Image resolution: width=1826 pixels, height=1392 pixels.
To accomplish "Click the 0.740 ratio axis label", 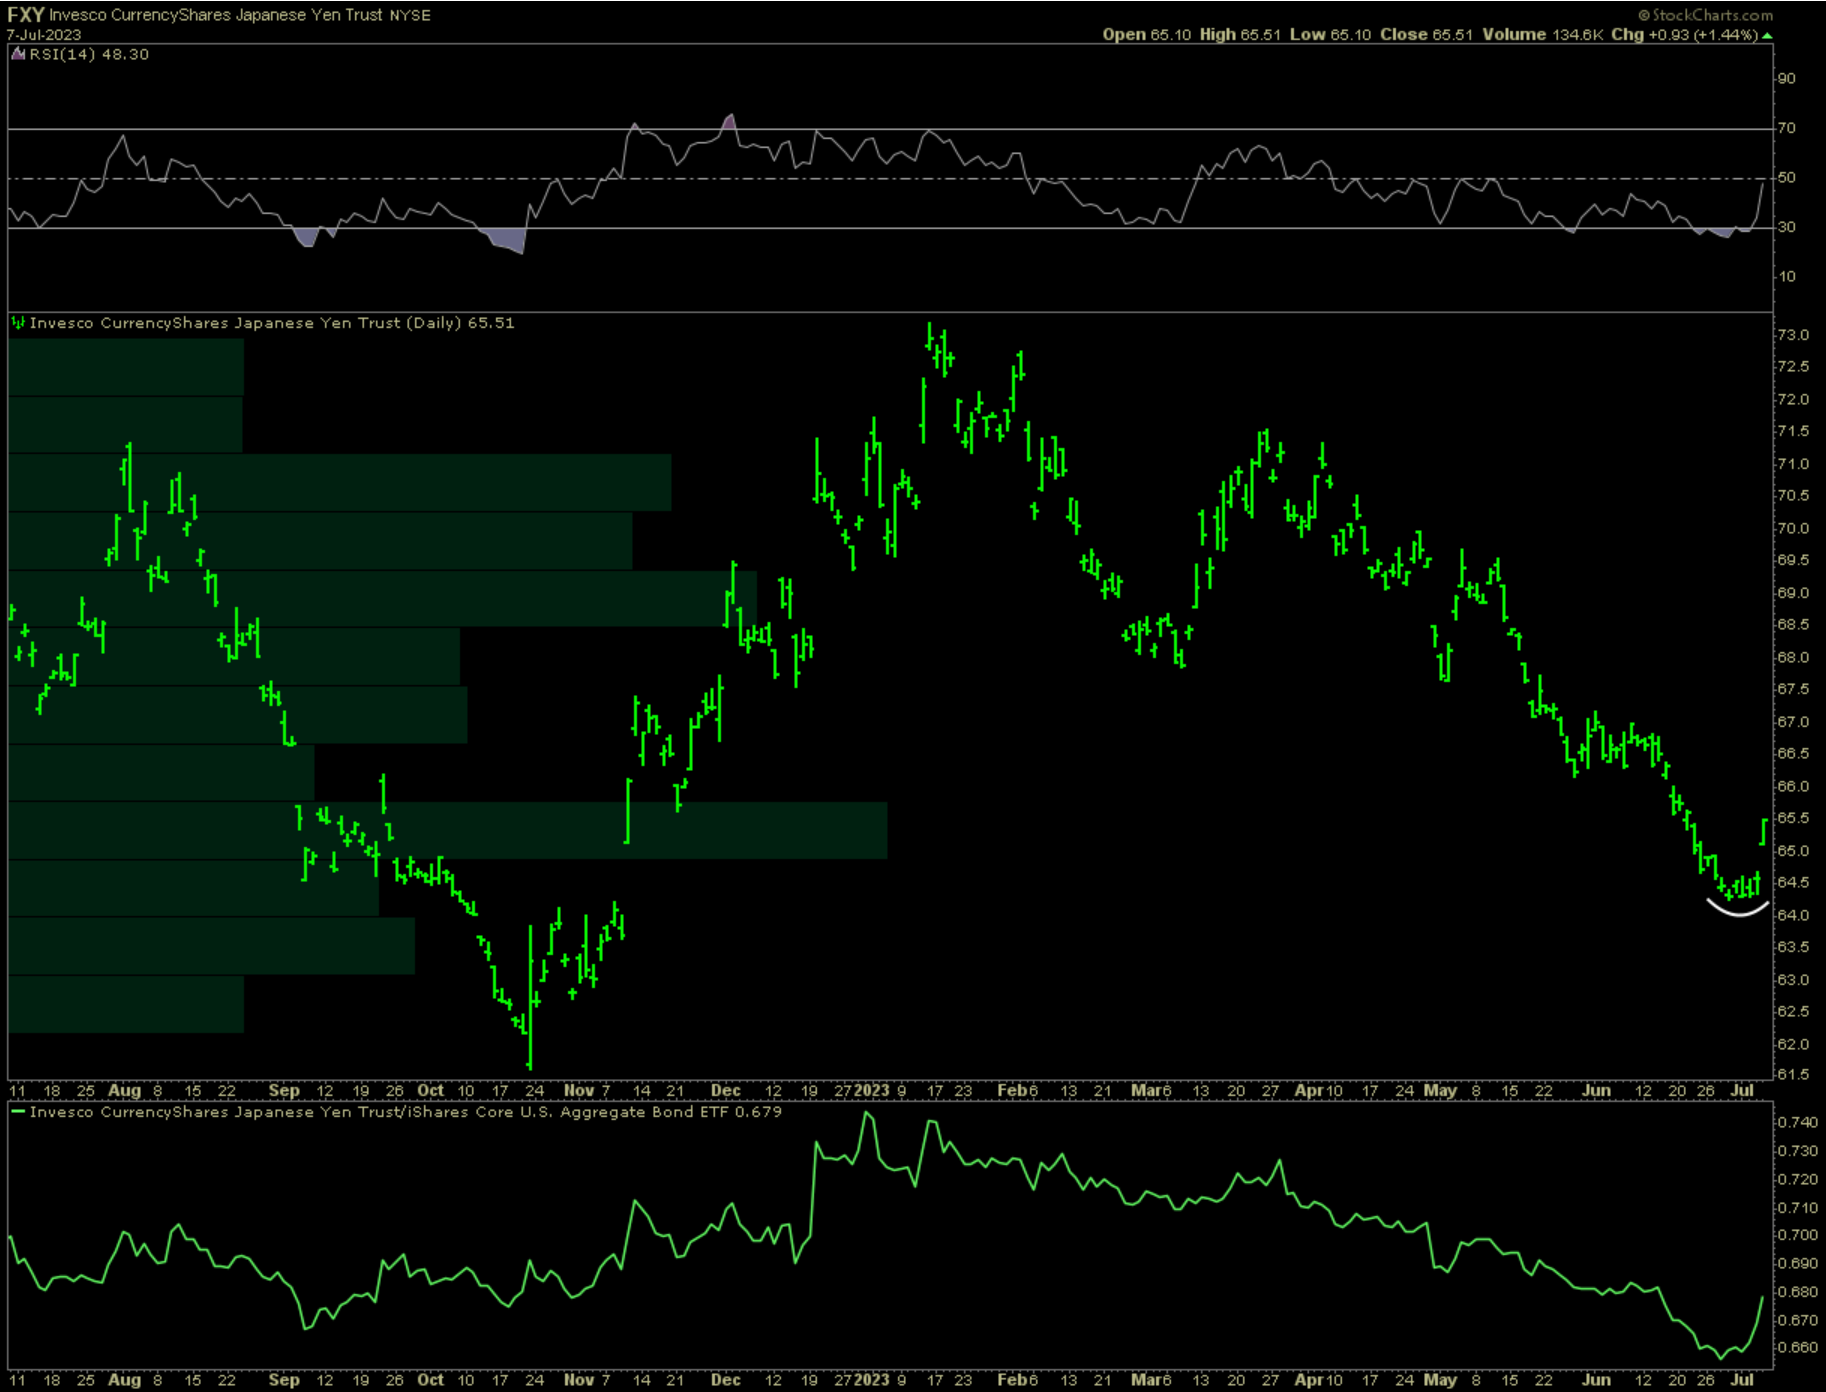I will point(1798,1123).
